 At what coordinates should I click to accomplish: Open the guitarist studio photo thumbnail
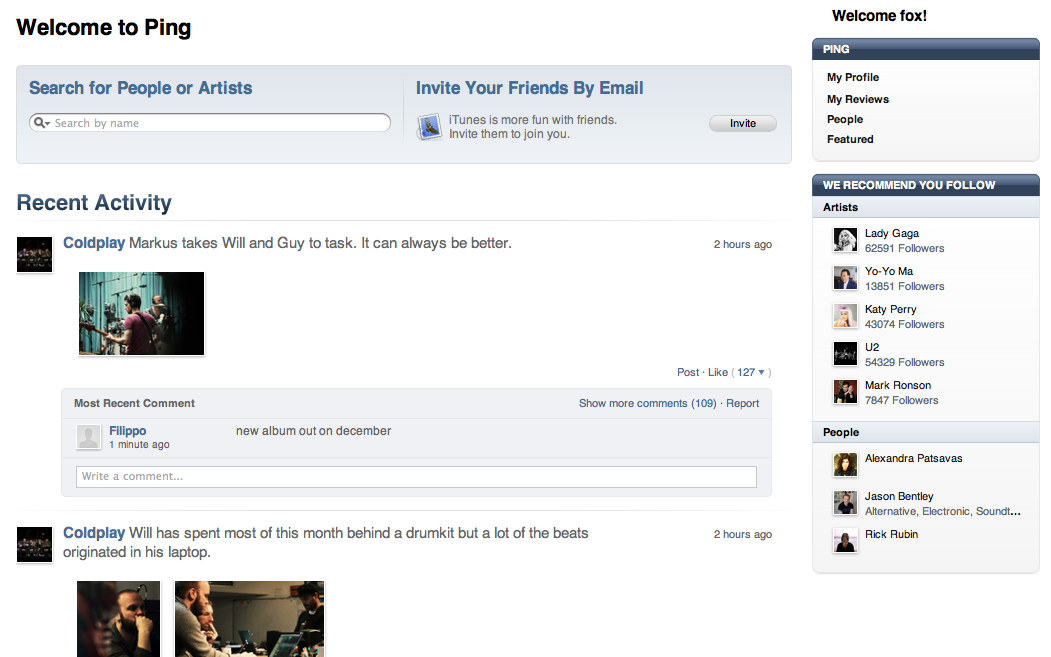click(141, 313)
